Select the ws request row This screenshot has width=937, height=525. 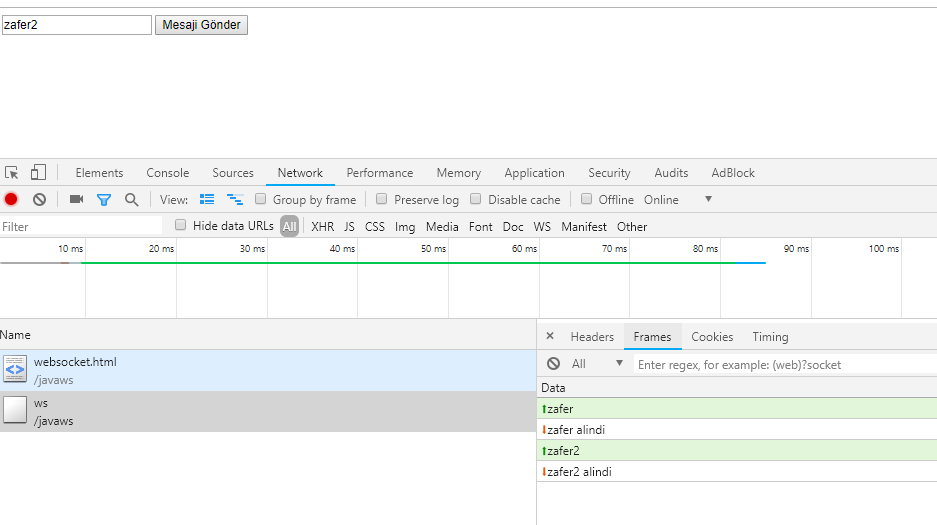click(268, 412)
